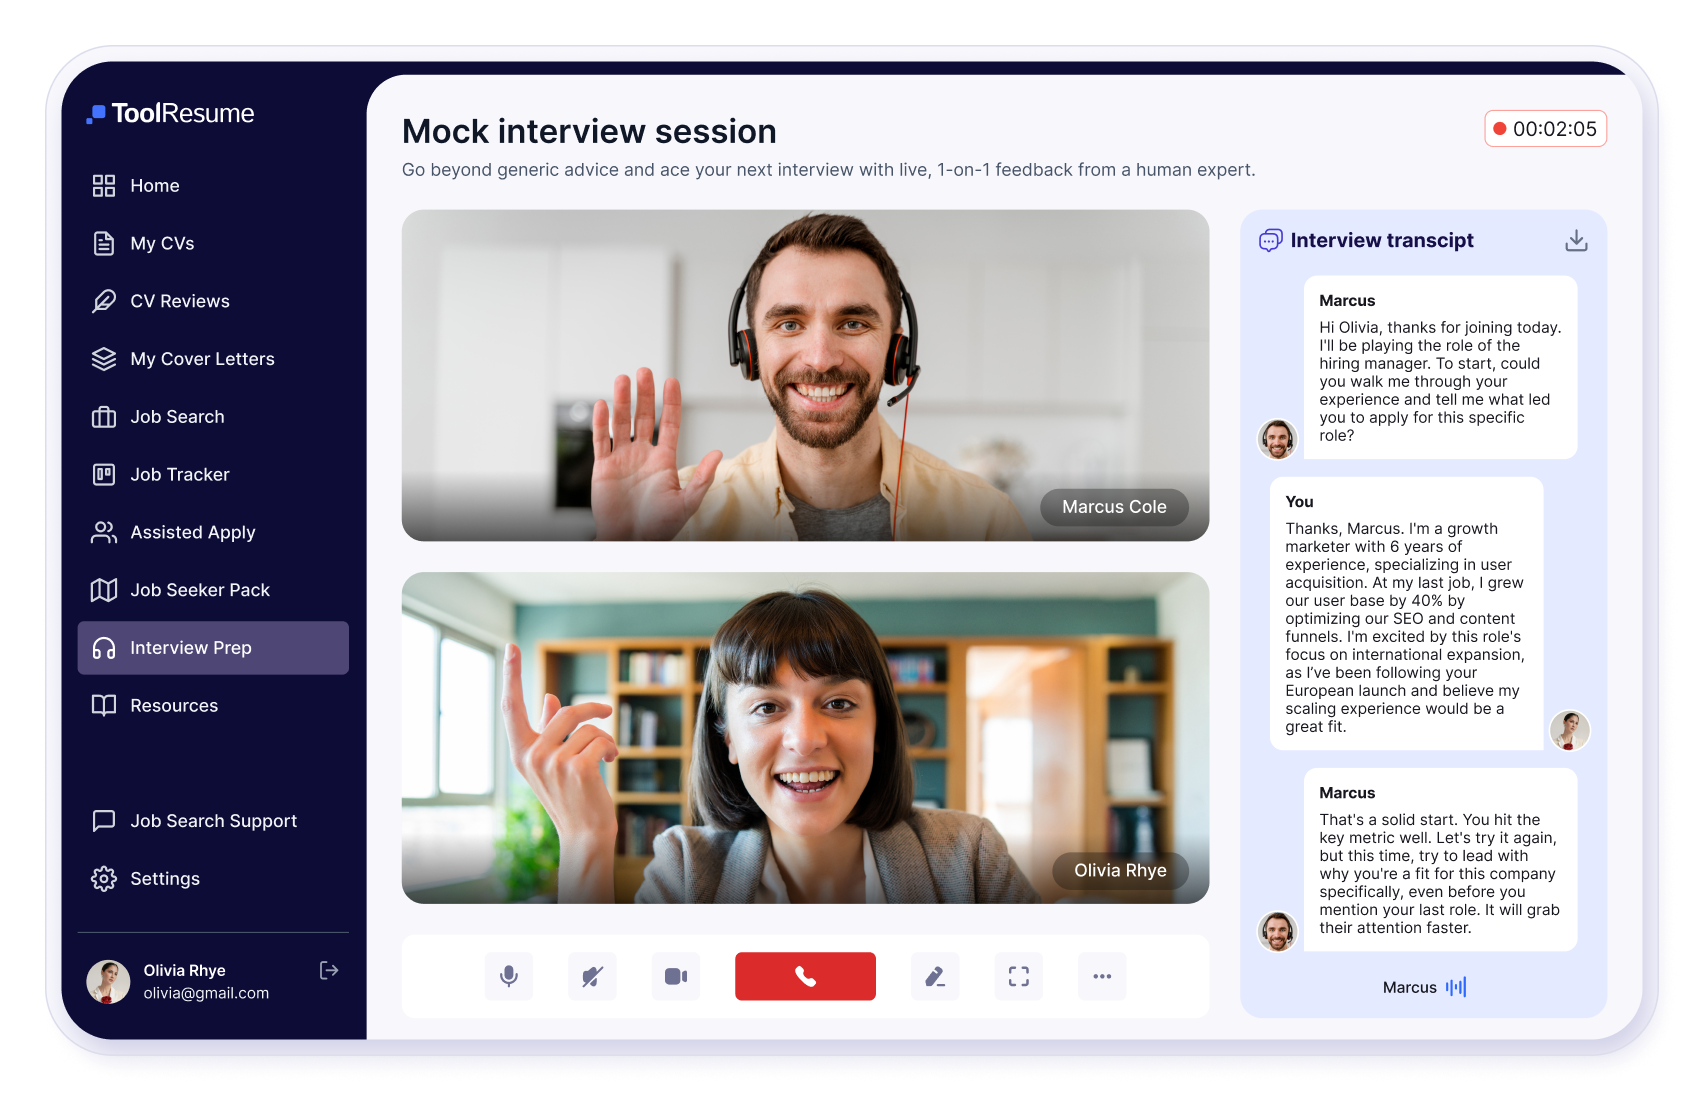End the call with the red phone button
The width and height of the screenshot is (1704, 1101).
(x=805, y=976)
